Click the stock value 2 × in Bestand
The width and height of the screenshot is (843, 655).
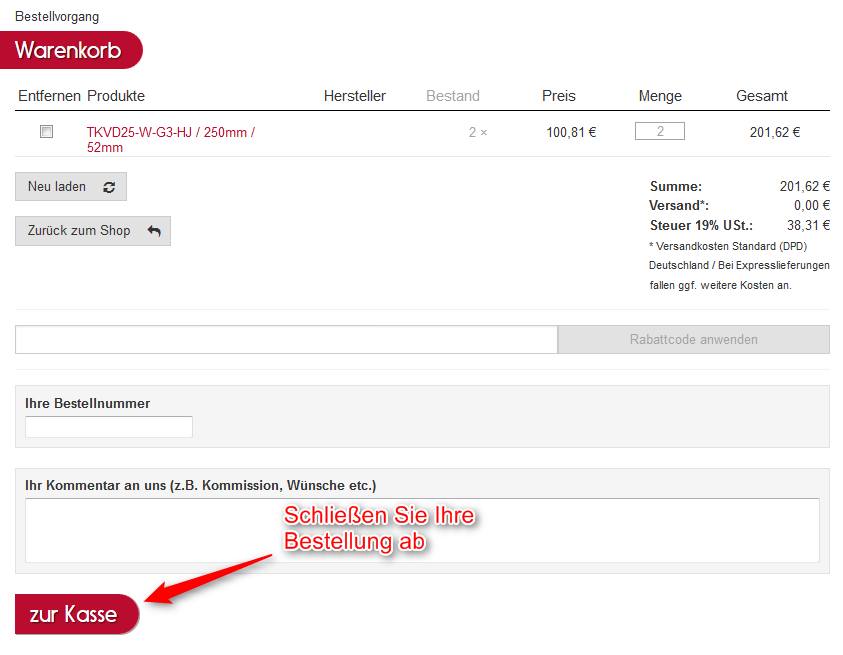(x=478, y=132)
